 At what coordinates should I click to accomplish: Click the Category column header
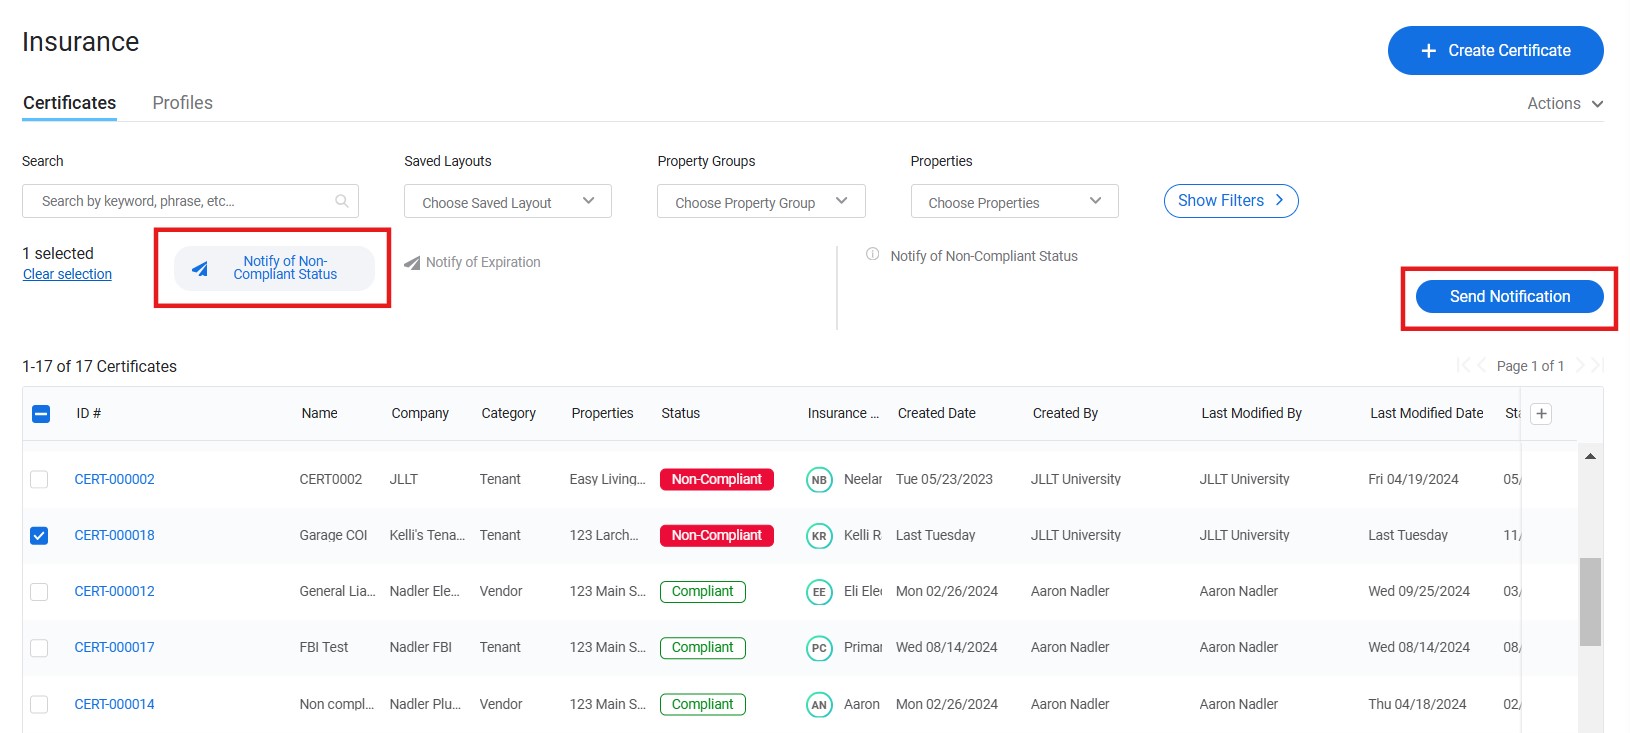pos(508,414)
